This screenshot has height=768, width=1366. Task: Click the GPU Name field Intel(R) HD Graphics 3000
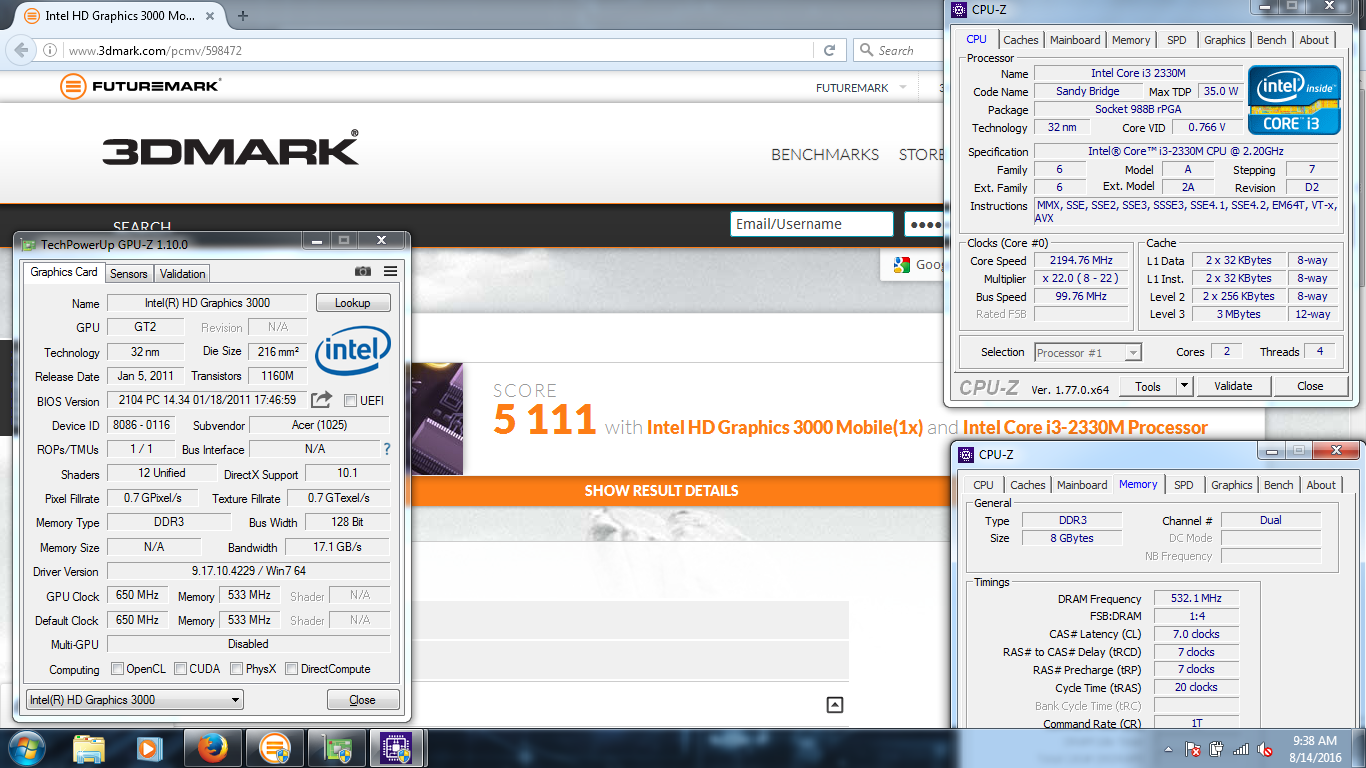[x=208, y=303]
